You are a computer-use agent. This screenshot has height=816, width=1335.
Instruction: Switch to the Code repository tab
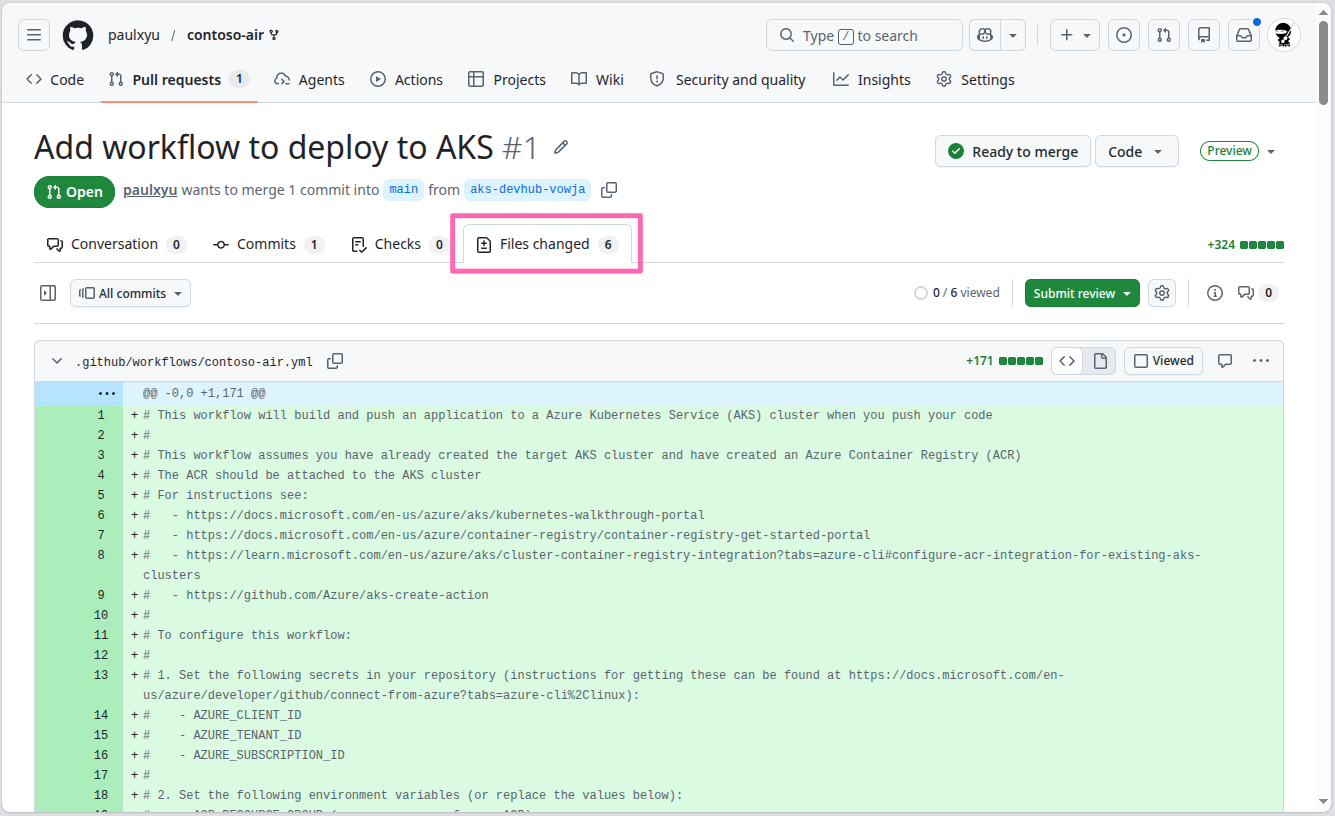coord(55,80)
